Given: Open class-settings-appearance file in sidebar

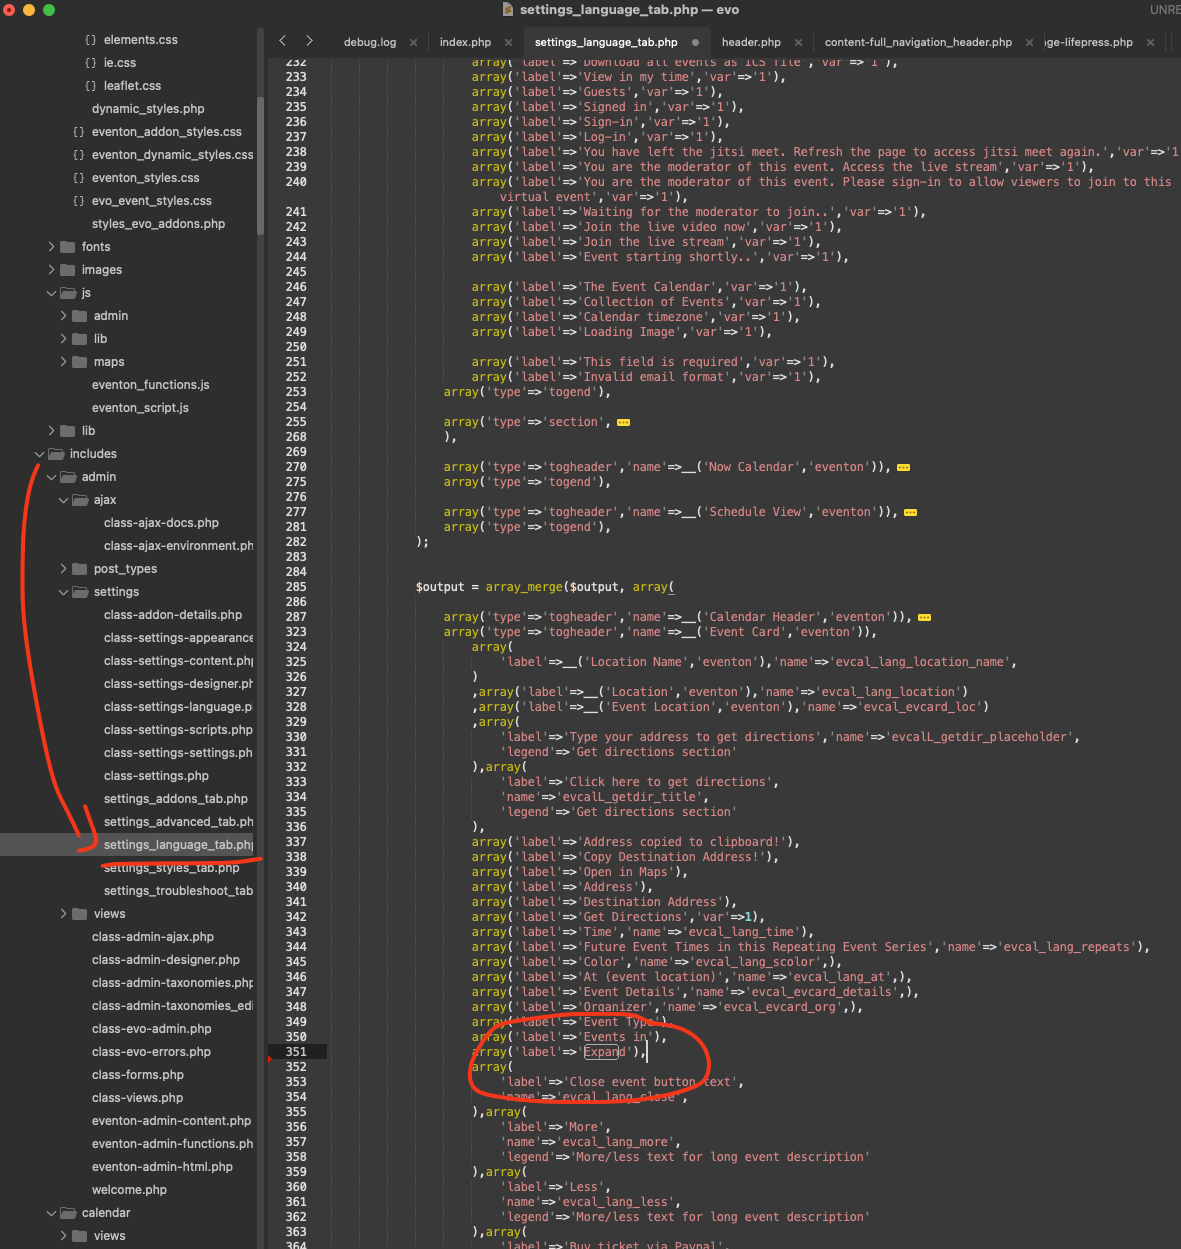Looking at the screenshot, I should click(x=178, y=638).
